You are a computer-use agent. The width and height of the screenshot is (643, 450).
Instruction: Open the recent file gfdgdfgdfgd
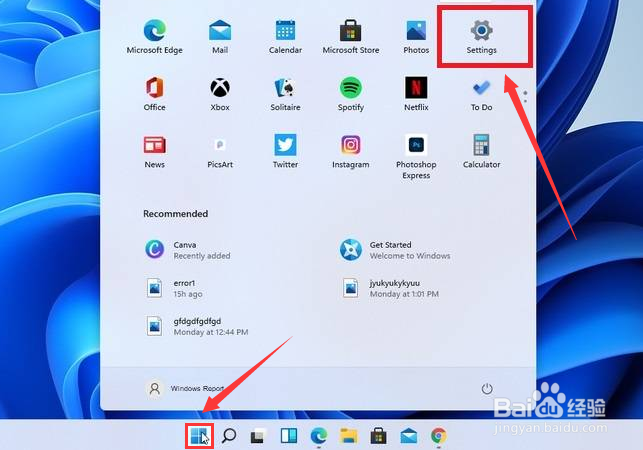[x=197, y=326]
